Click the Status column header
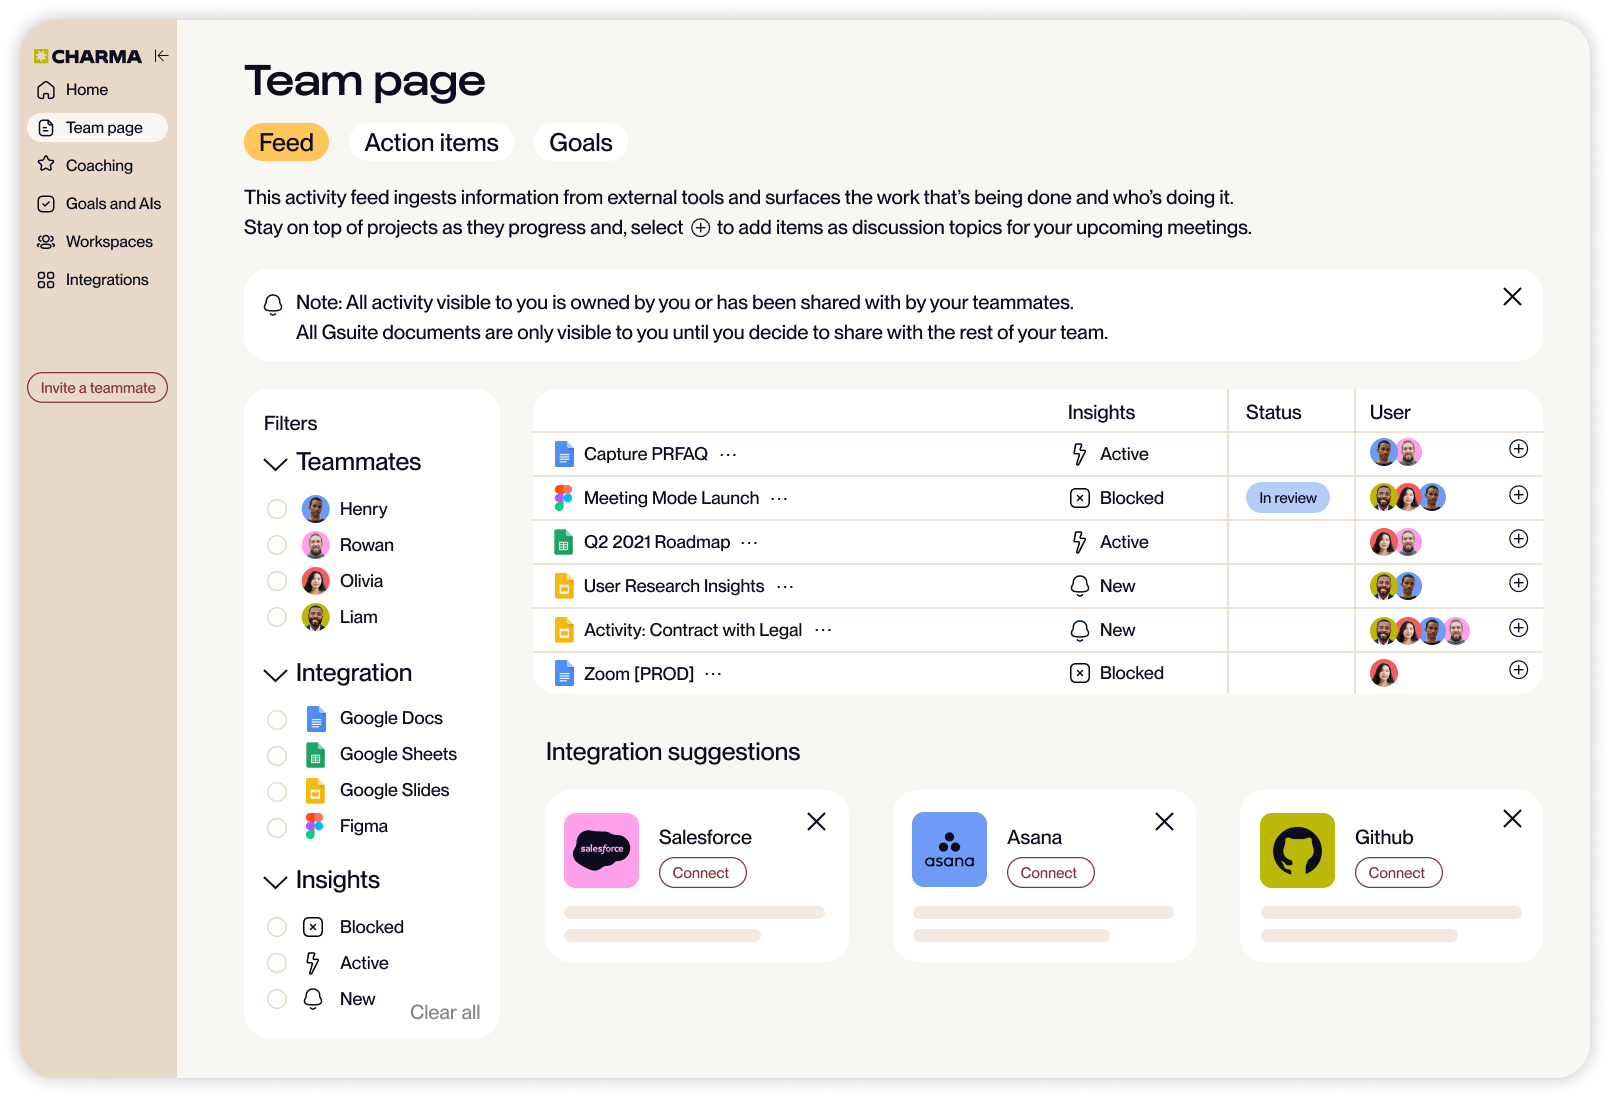 point(1273,412)
